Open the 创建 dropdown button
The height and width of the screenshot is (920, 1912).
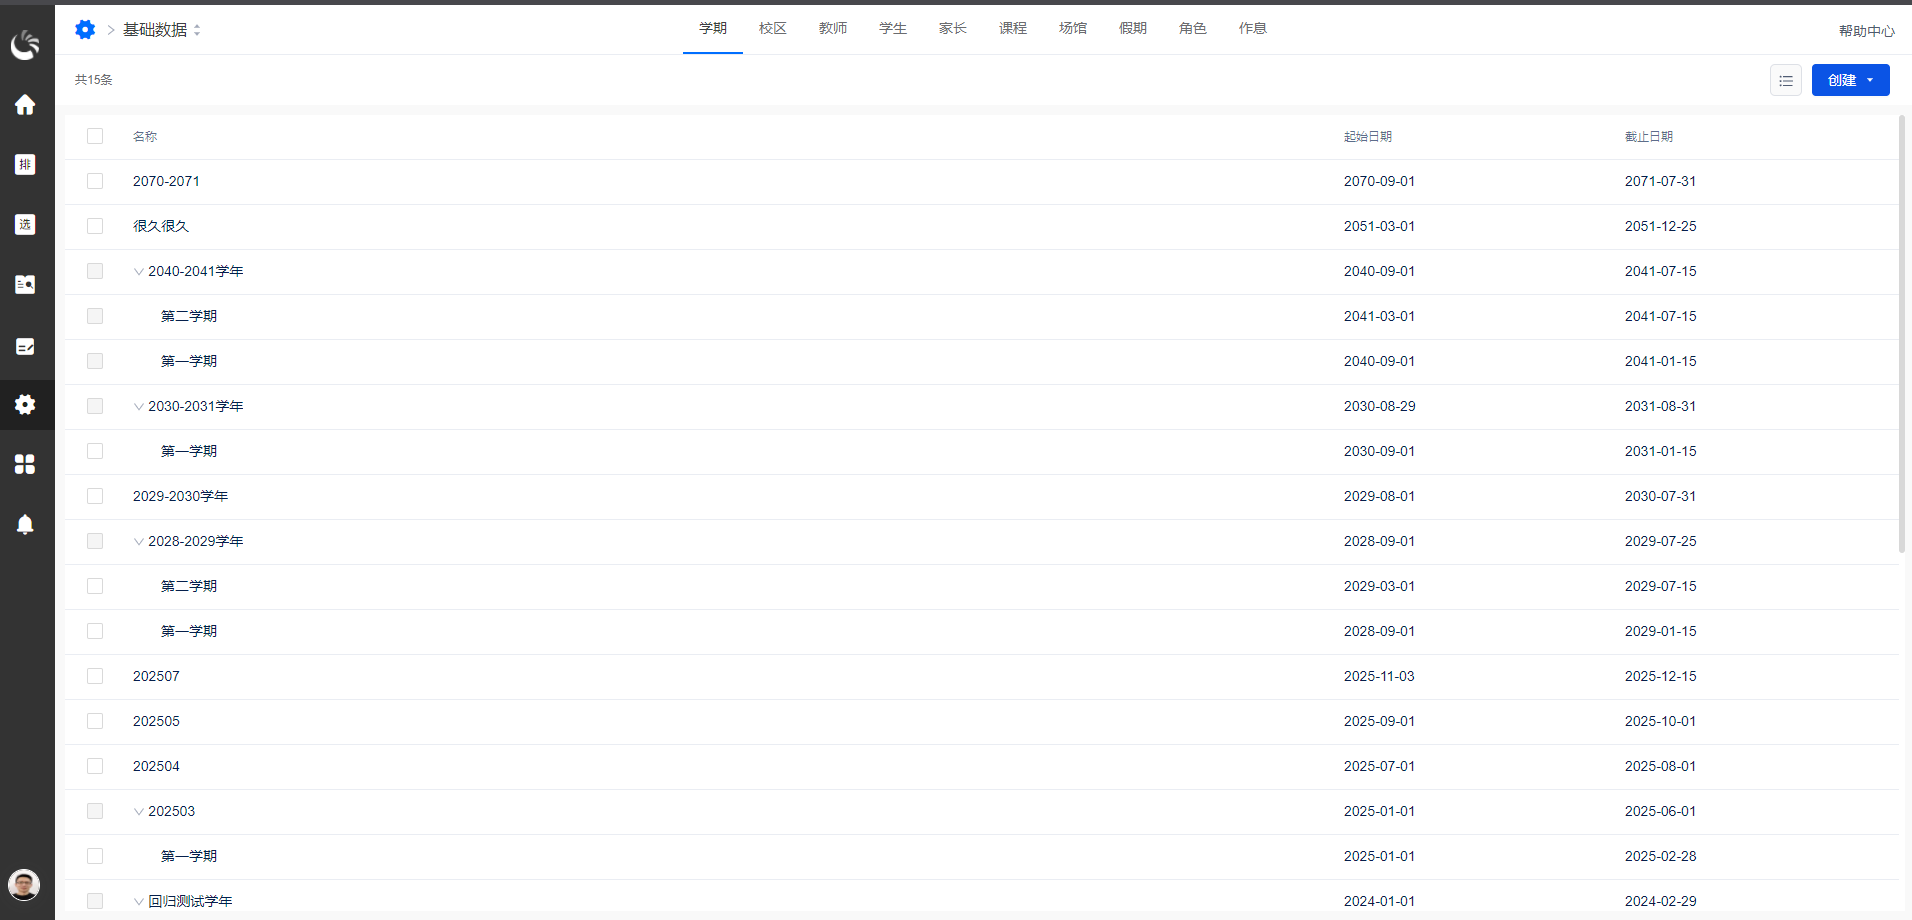point(1850,80)
